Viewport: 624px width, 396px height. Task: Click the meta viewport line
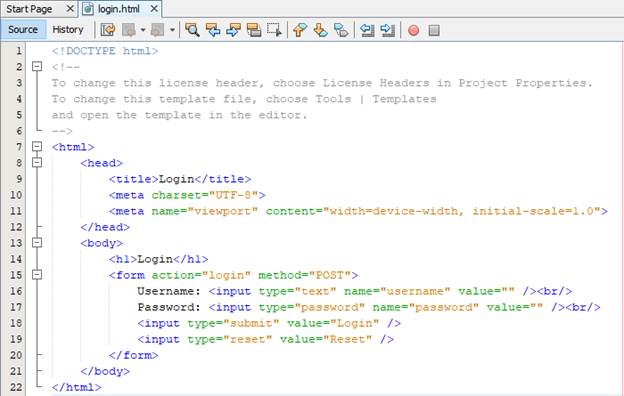[x=358, y=211]
